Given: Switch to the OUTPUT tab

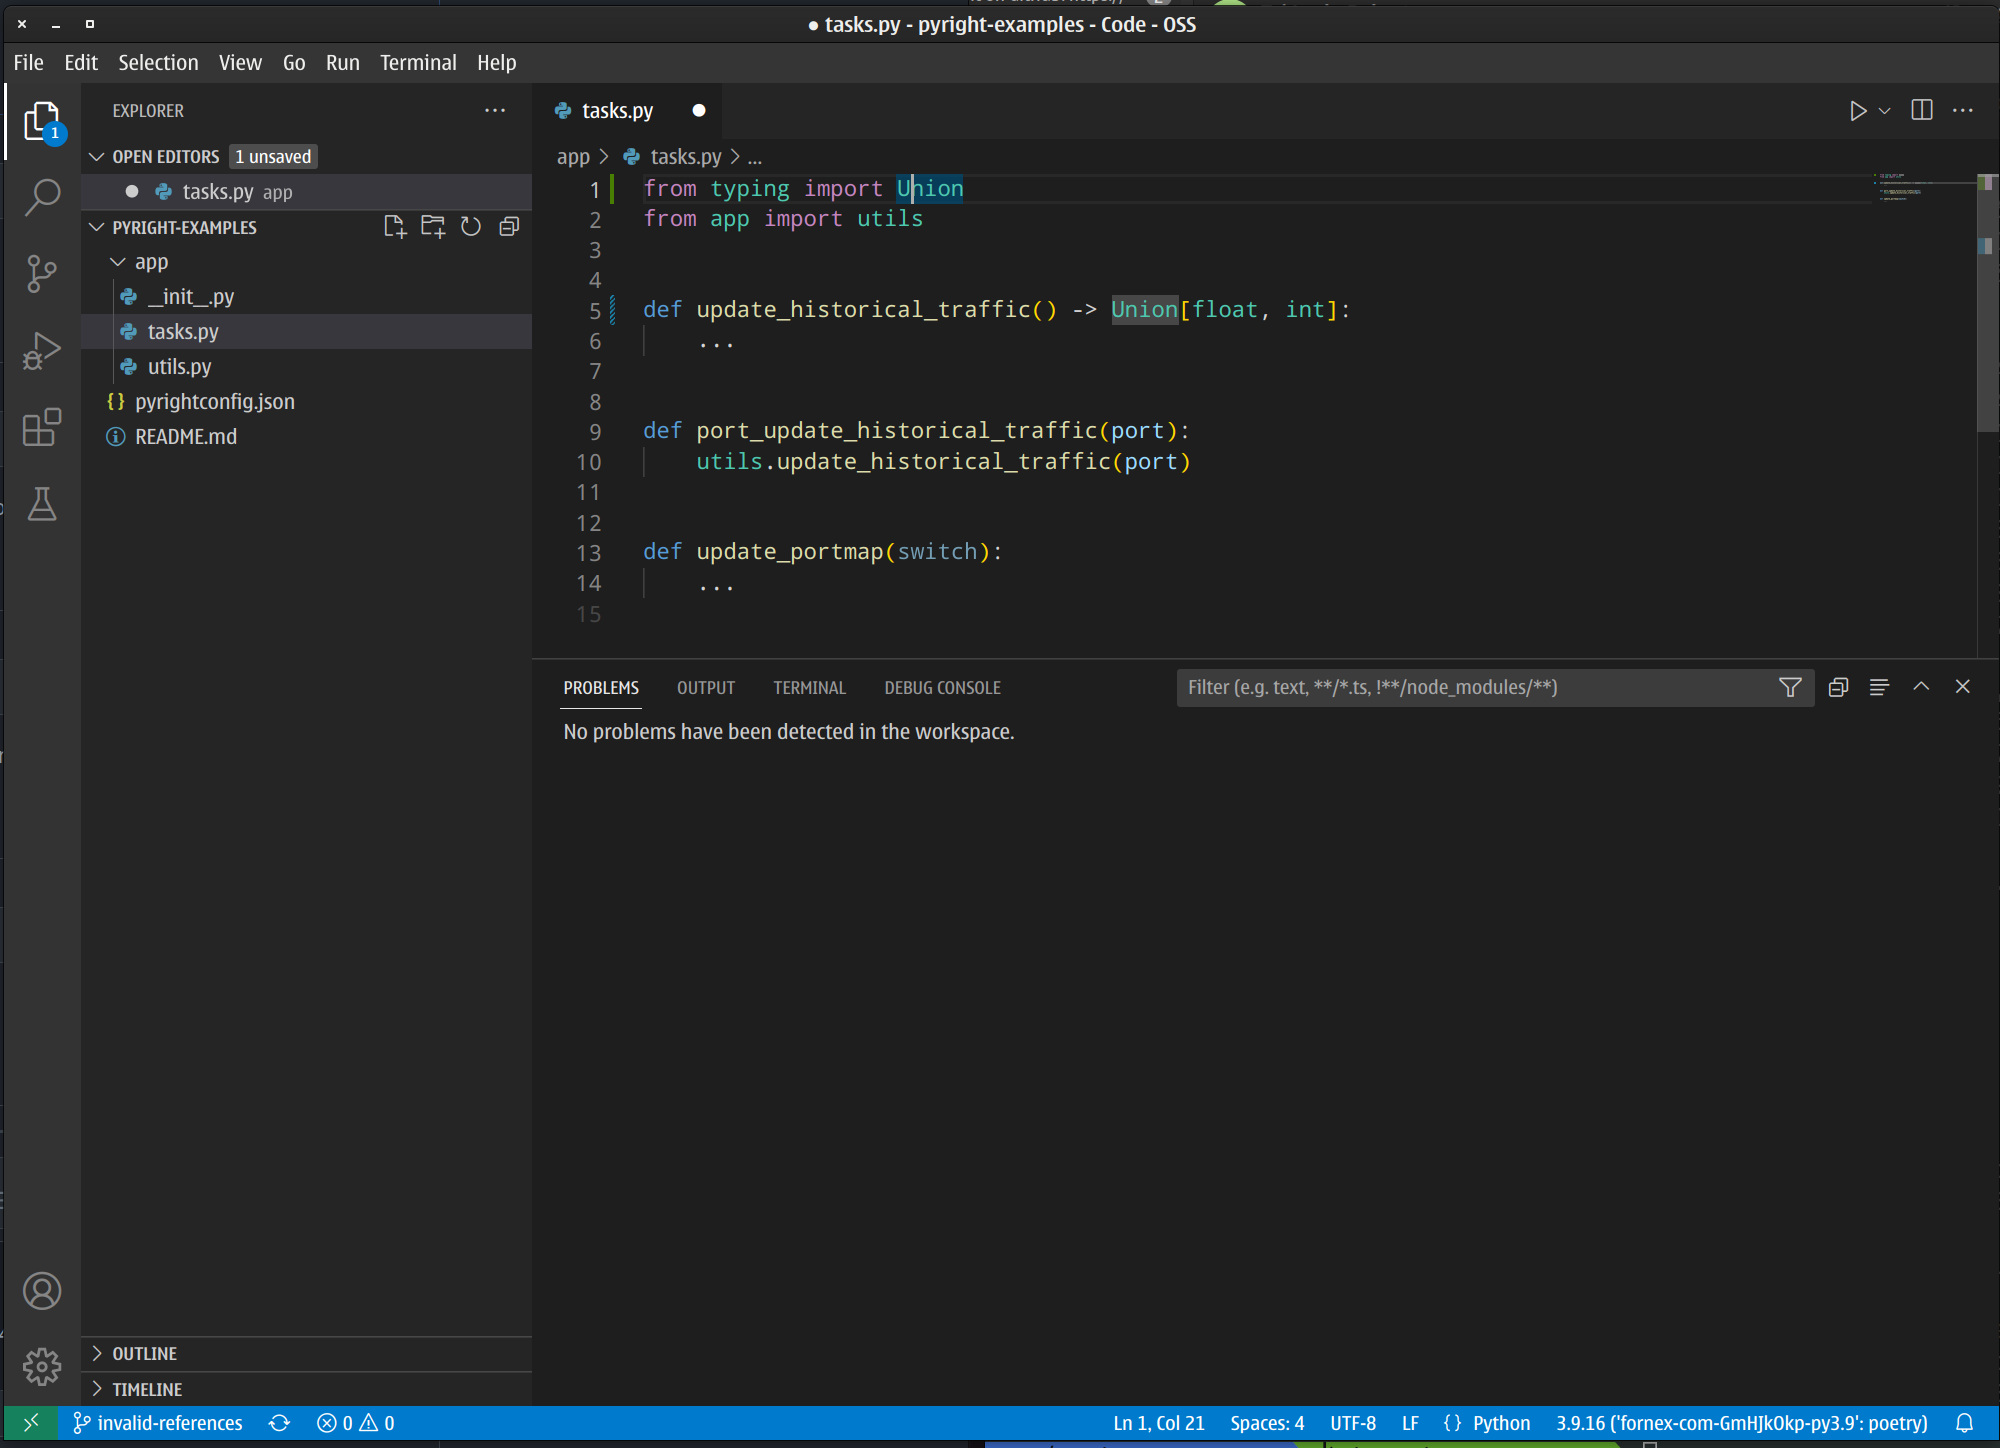Looking at the screenshot, I should coord(705,687).
